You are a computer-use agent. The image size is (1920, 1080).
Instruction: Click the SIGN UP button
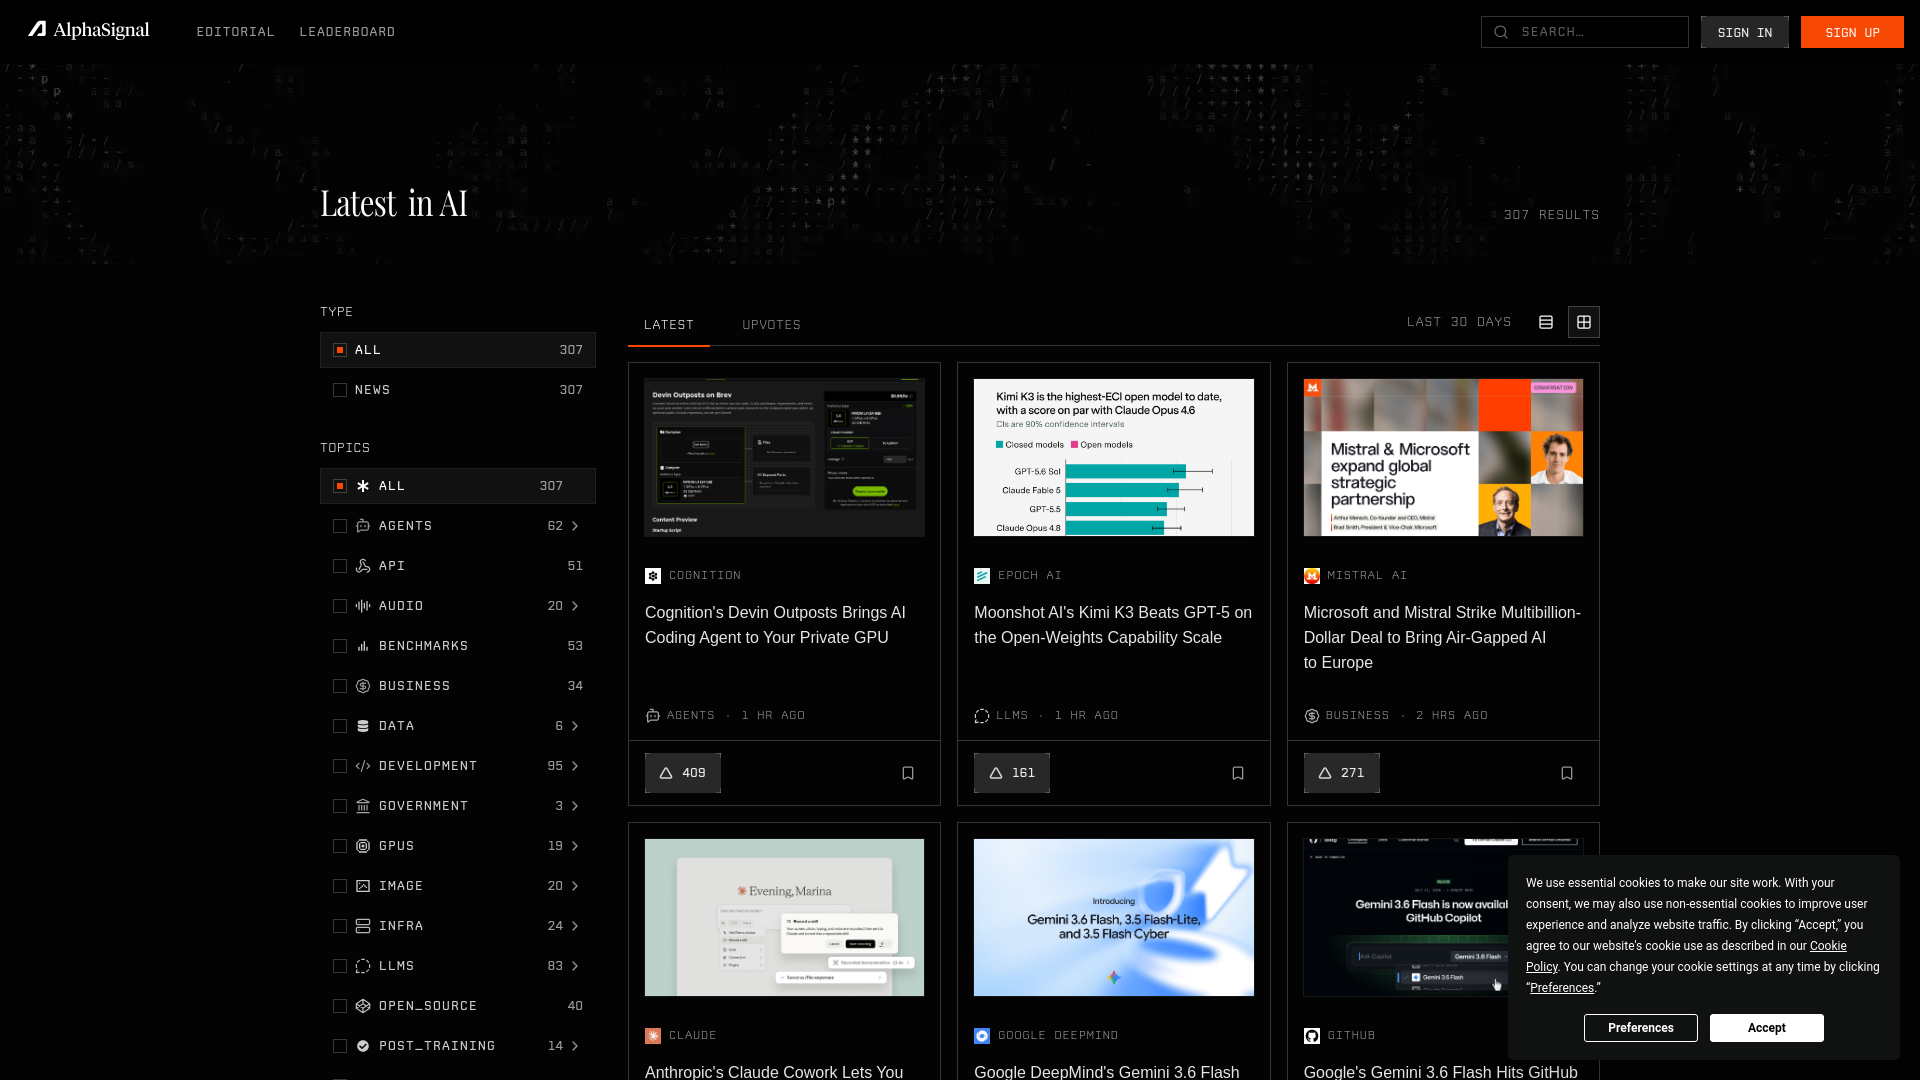pos(1852,32)
